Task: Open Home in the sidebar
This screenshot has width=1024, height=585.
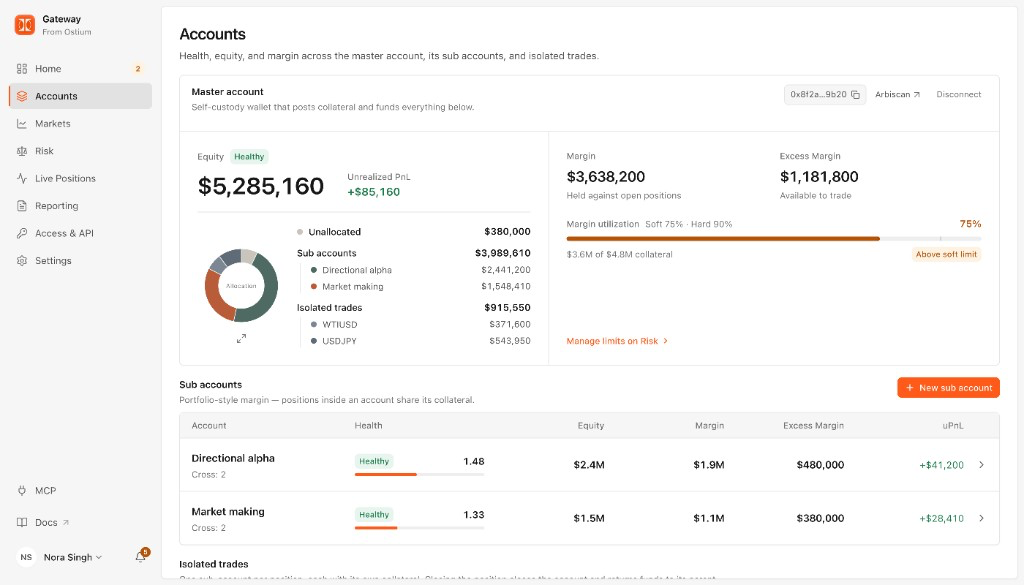Action: (x=80, y=69)
